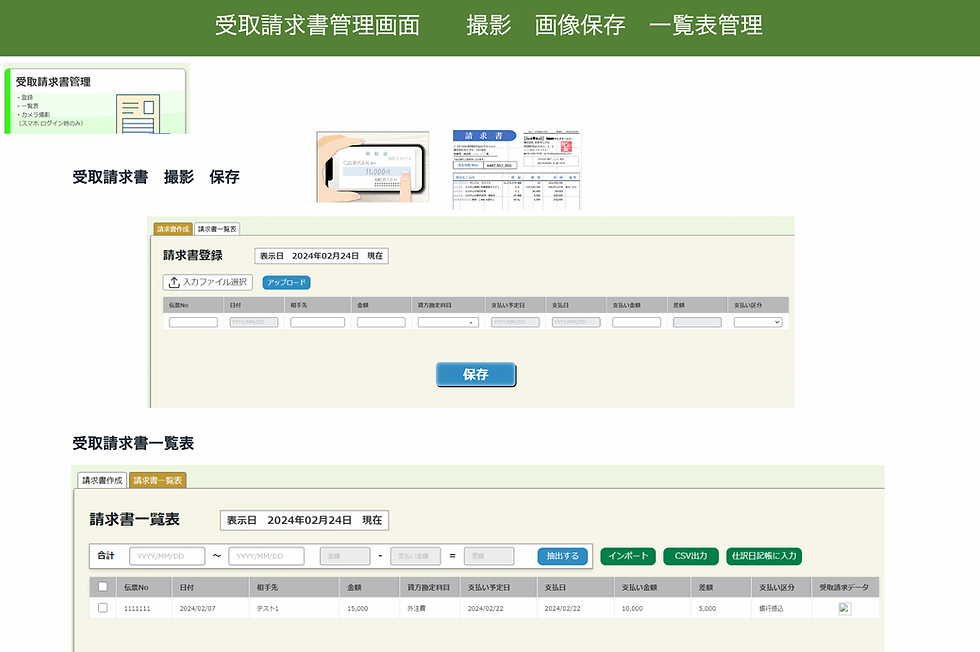This screenshot has width=980, height=652.
Task: Click the large 保存 button
Action: 476,374
